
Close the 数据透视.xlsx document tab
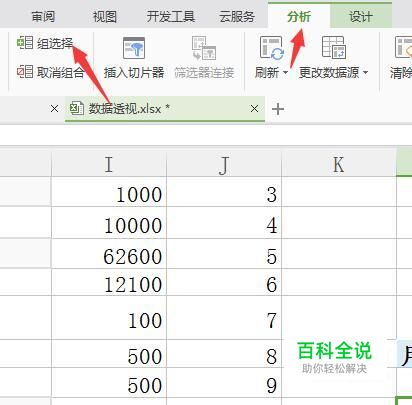click(254, 108)
